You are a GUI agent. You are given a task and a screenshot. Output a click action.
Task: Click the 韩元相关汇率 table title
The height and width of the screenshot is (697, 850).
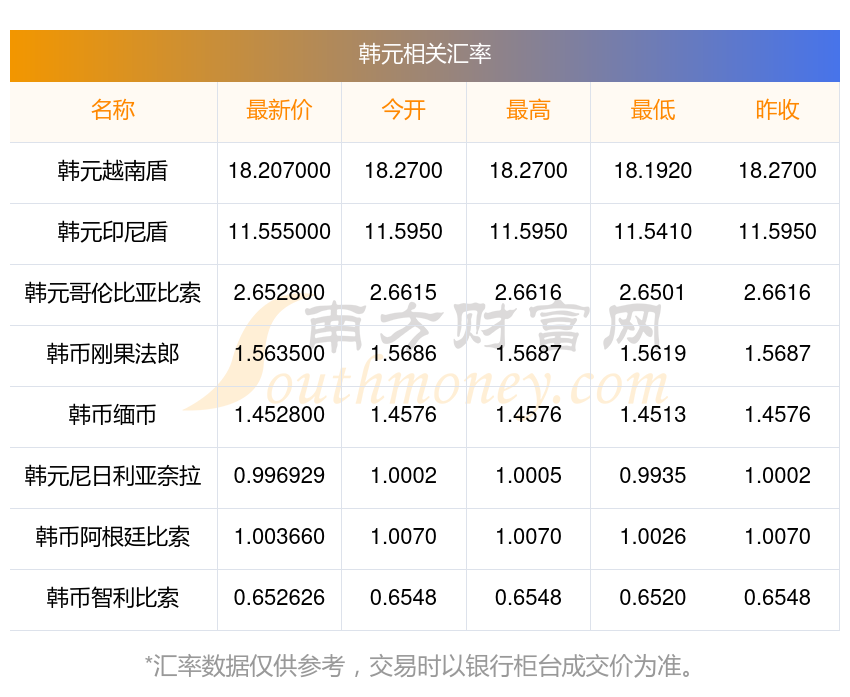click(425, 54)
